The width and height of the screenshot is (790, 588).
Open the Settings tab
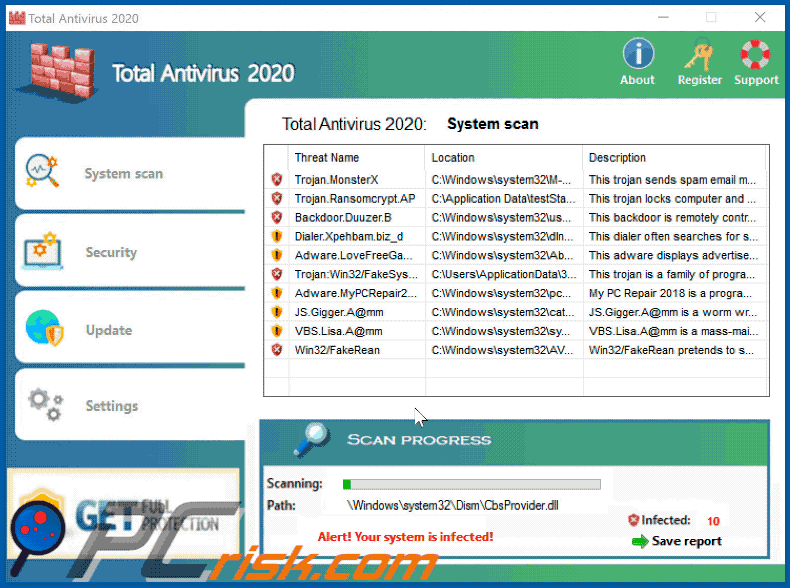pos(130,405)
